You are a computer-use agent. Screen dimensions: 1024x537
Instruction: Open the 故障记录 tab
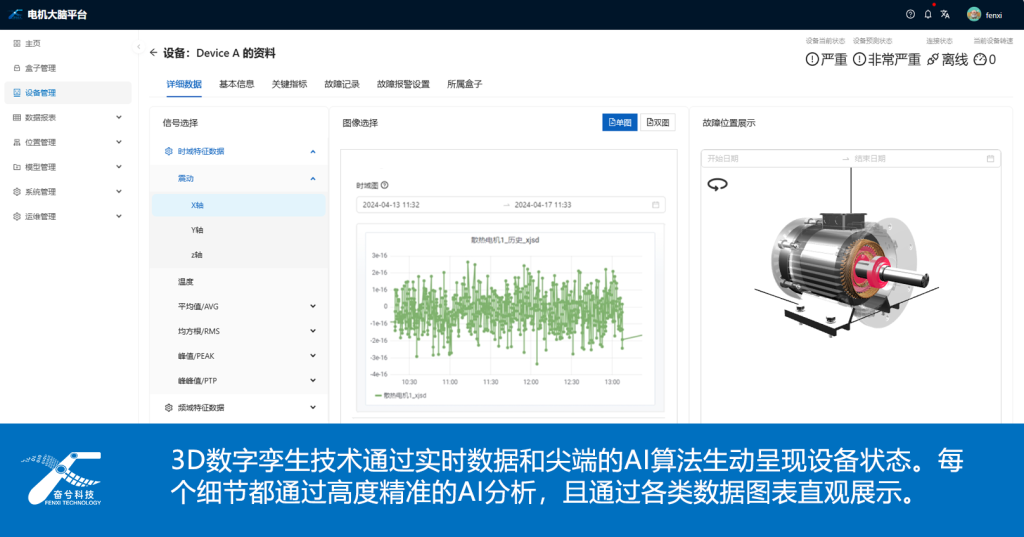click(x=341, y=84)
